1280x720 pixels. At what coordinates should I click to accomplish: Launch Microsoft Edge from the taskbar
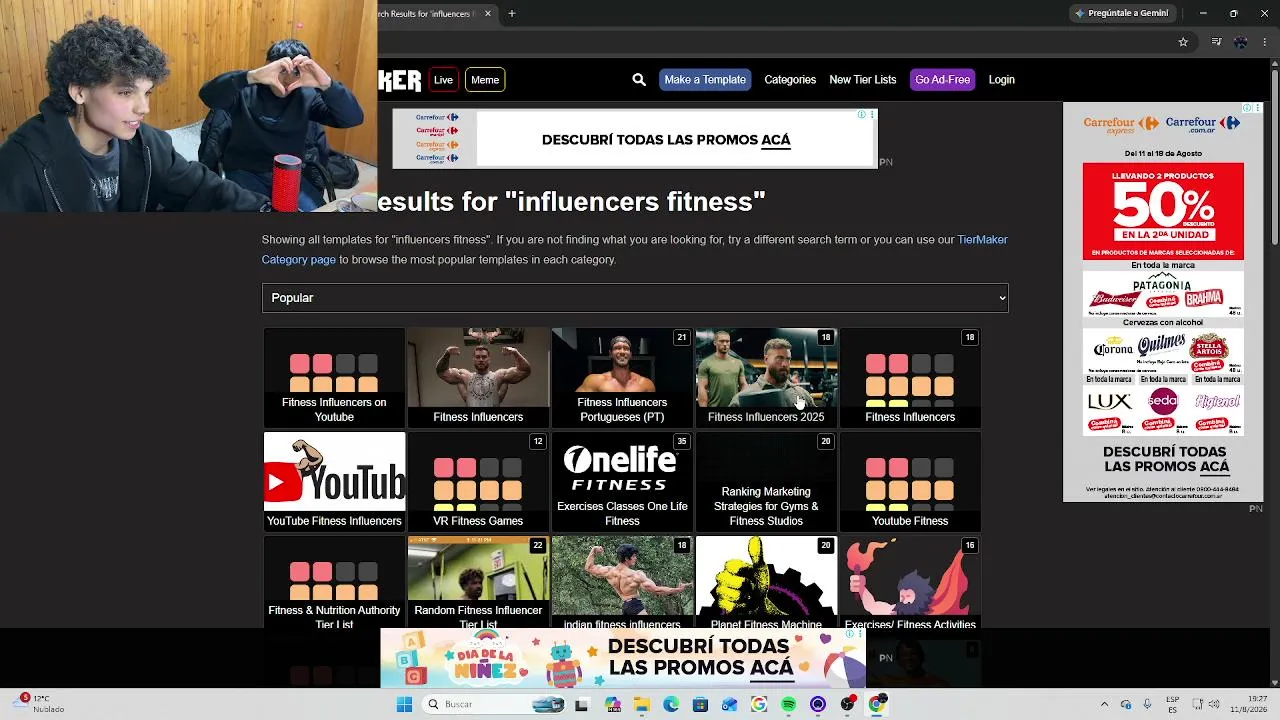point(671,704)
